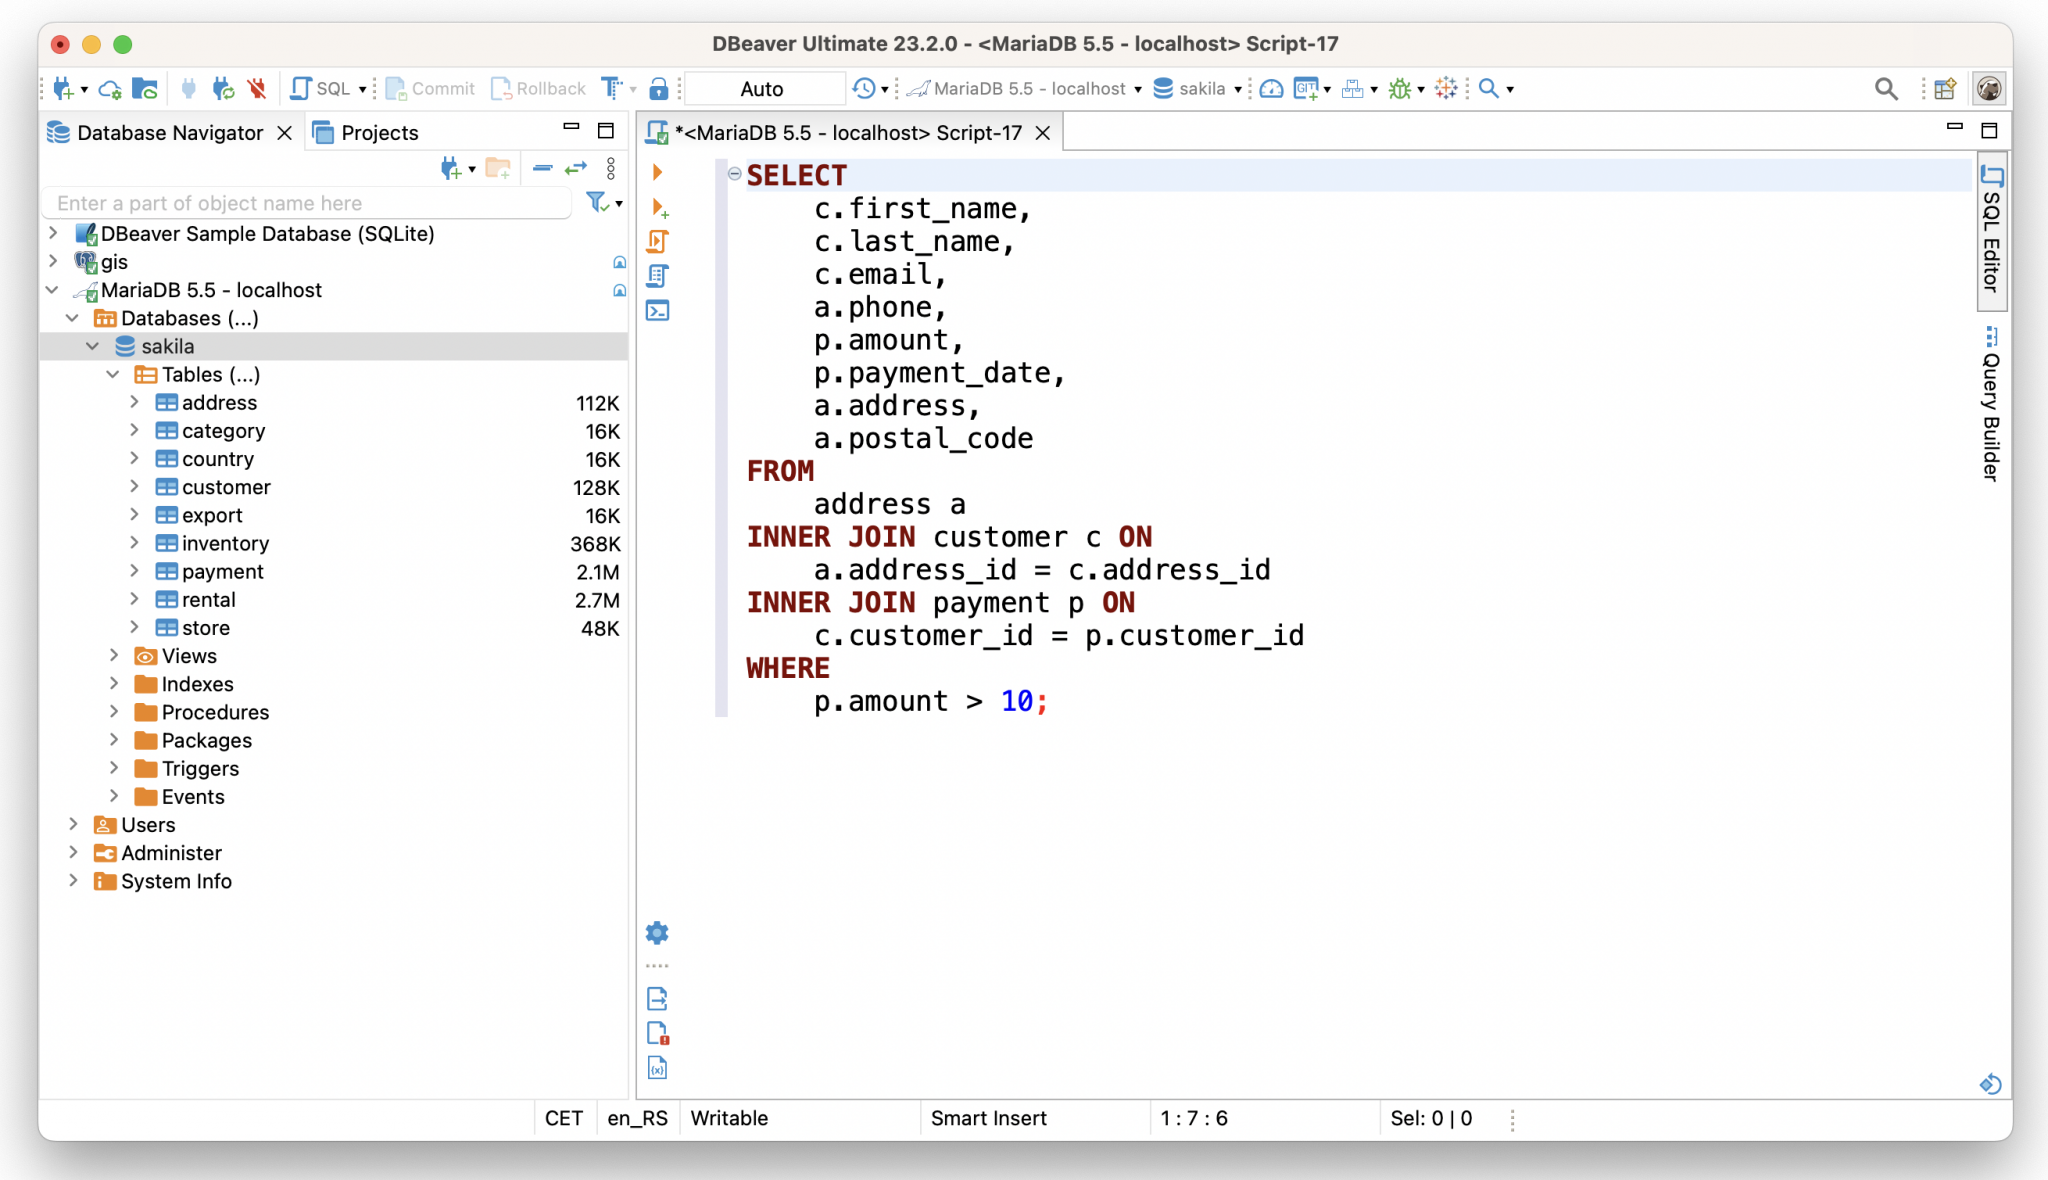Rollback the current transaction
This screenshot has height=1180, width=2048.
tap(537, 89)
